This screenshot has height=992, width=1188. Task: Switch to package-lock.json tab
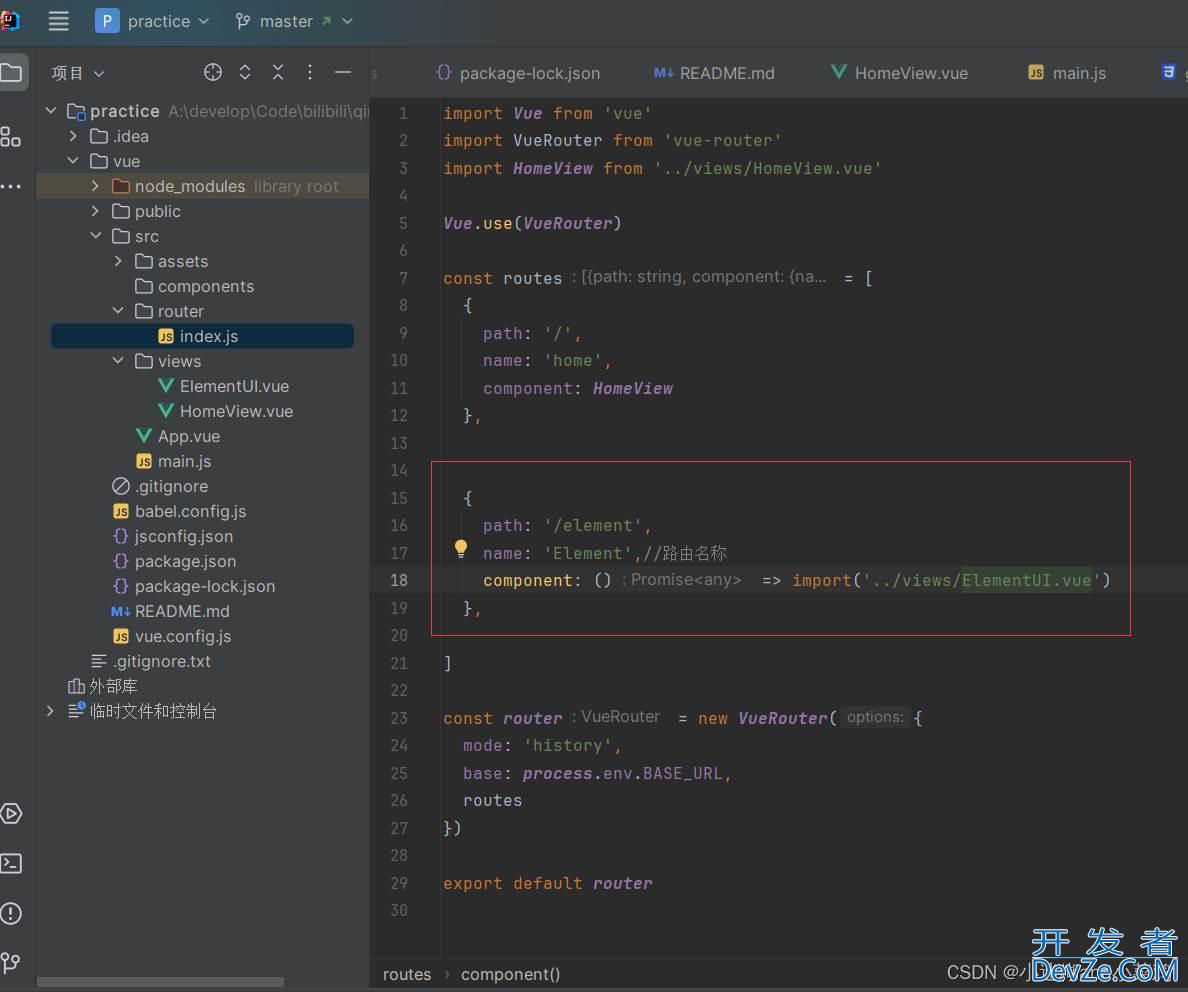[x=518, y=74]
